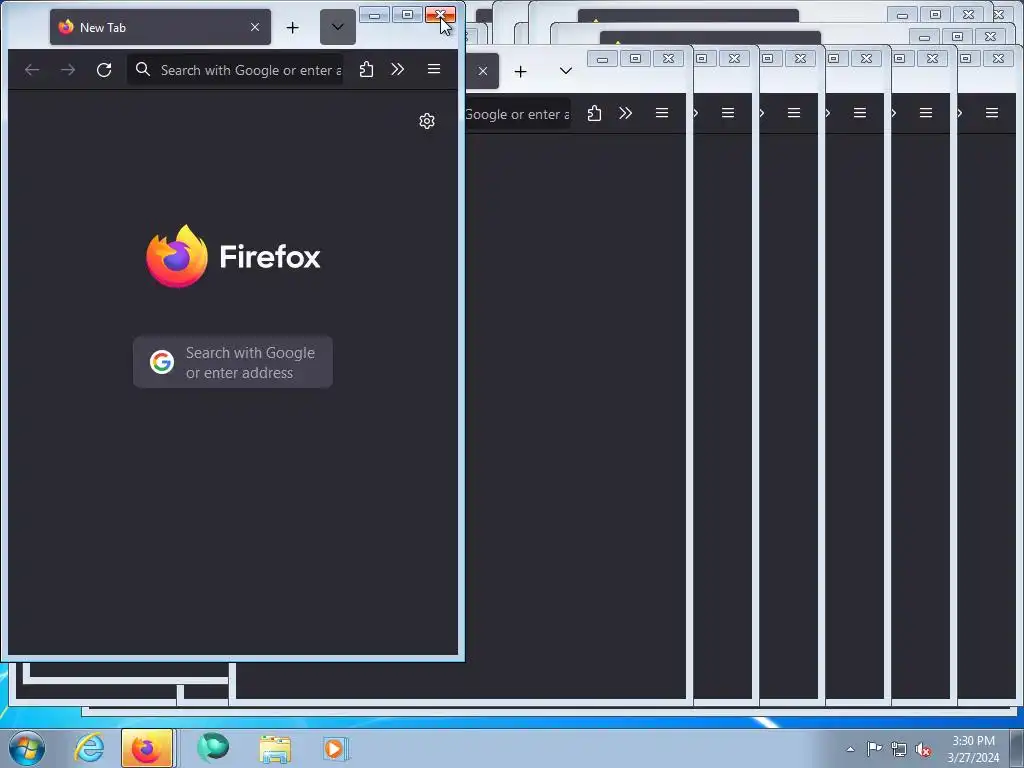This screenshot has height=768, width=1024.
Task: Open the Windows Start menu
Action: [x=27, y=748]
